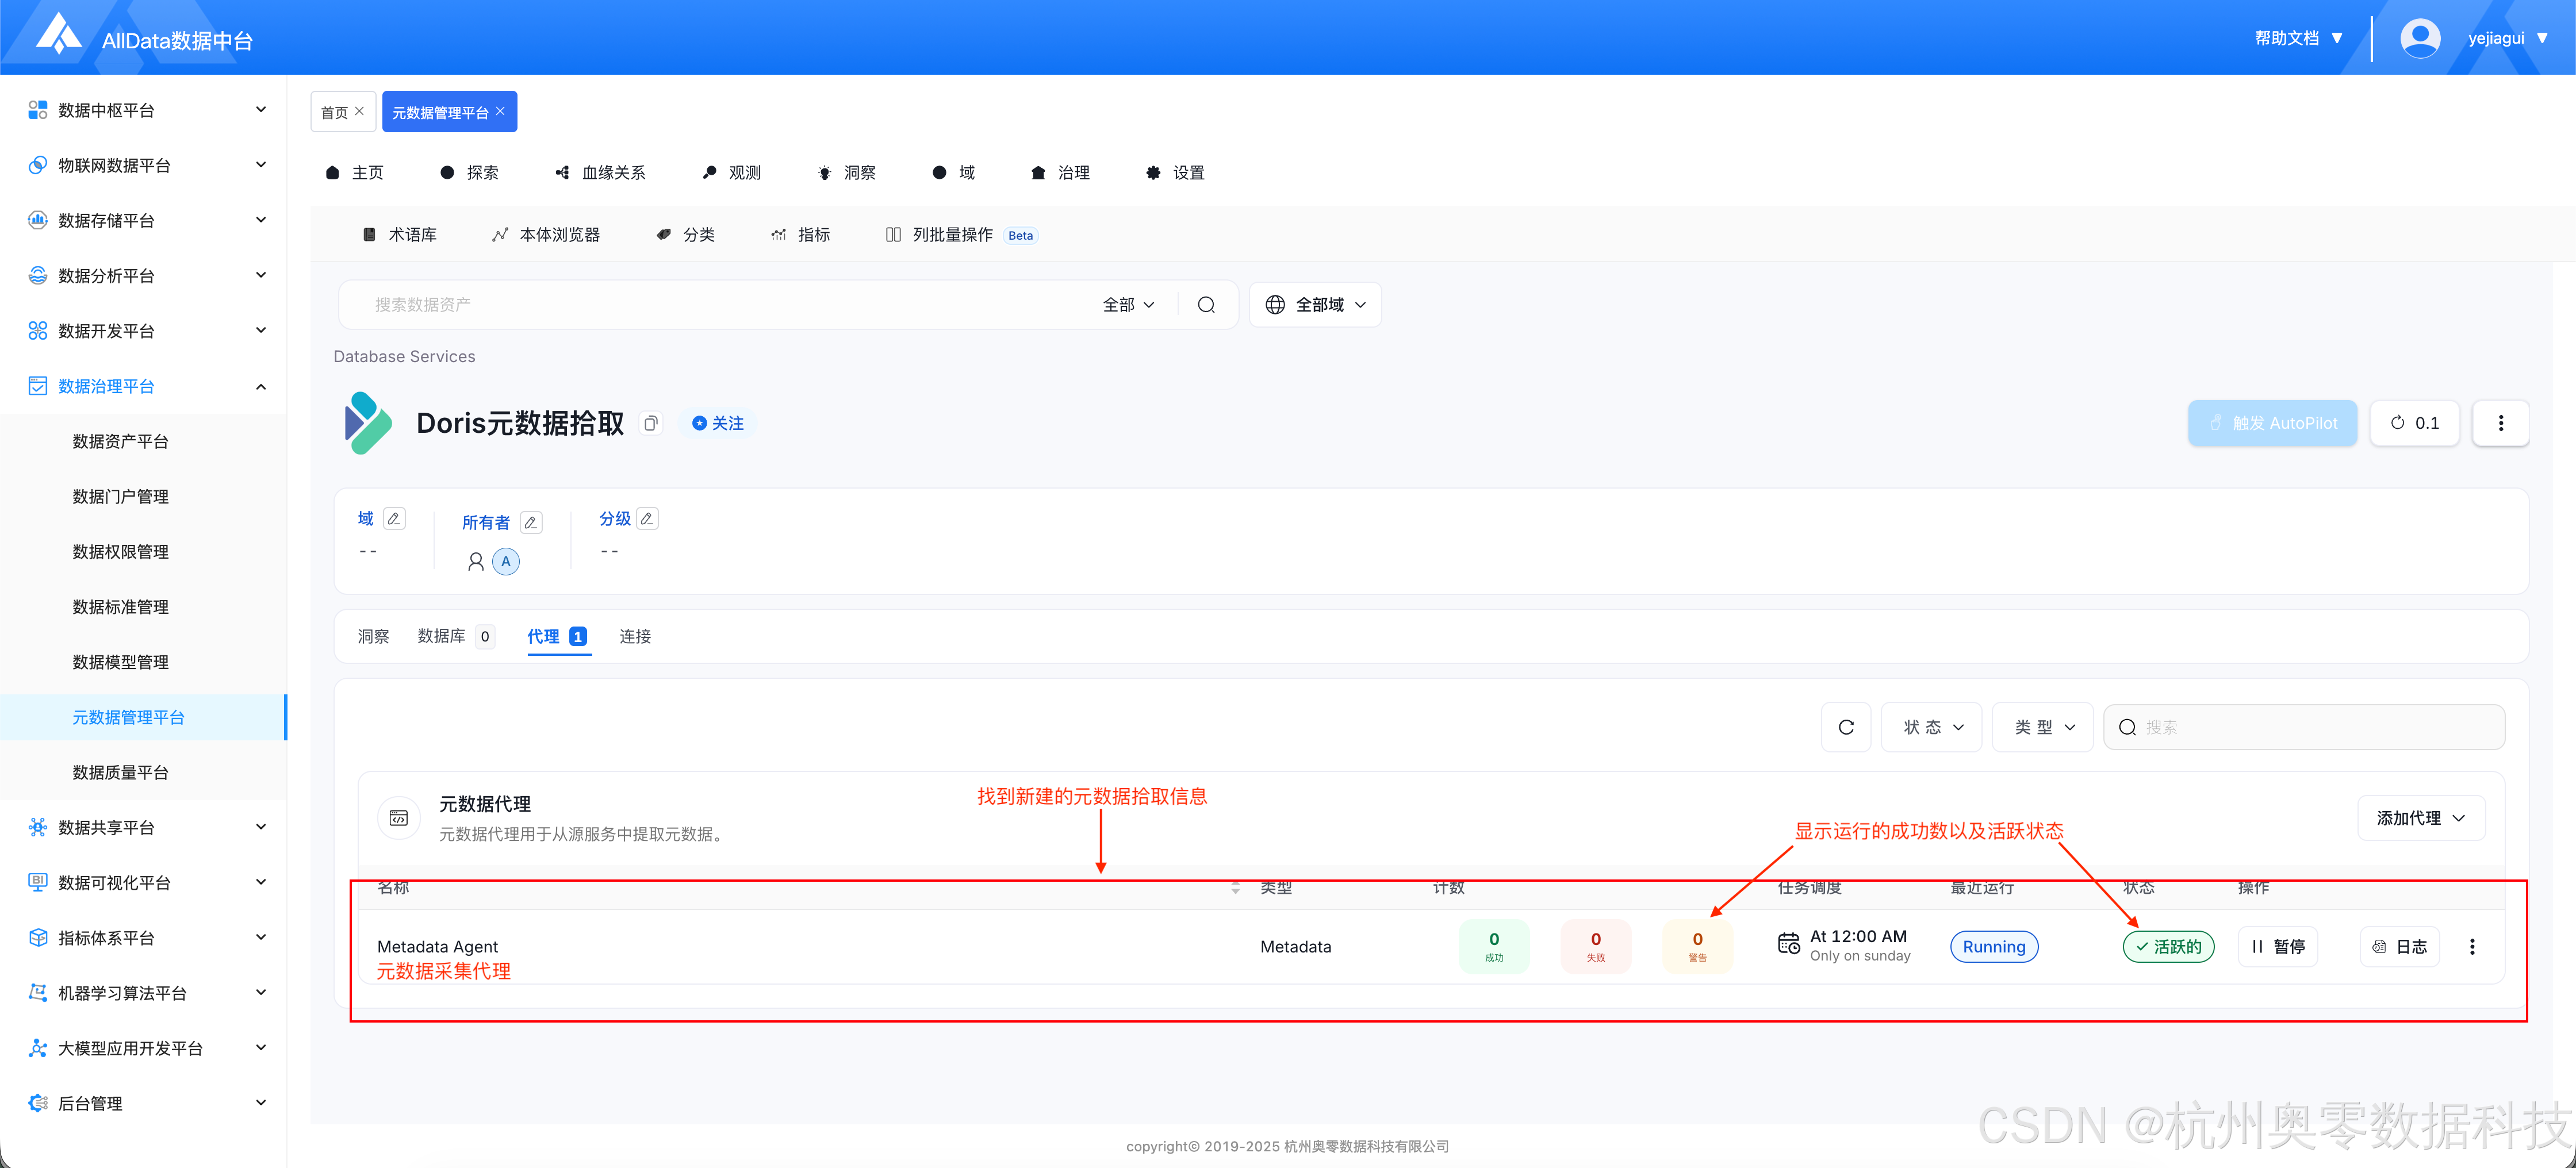Click the edit pencil next to 域
This screenshot has height=1168, width=2576.
coord(394,518)
